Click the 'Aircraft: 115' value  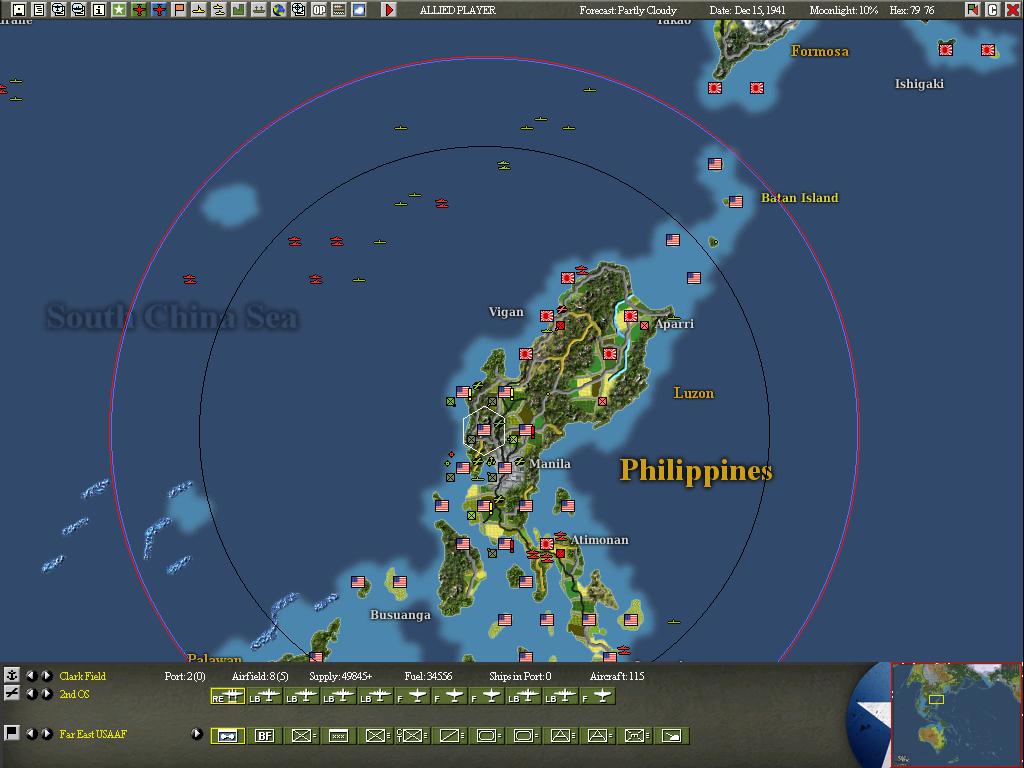point(617,676)
